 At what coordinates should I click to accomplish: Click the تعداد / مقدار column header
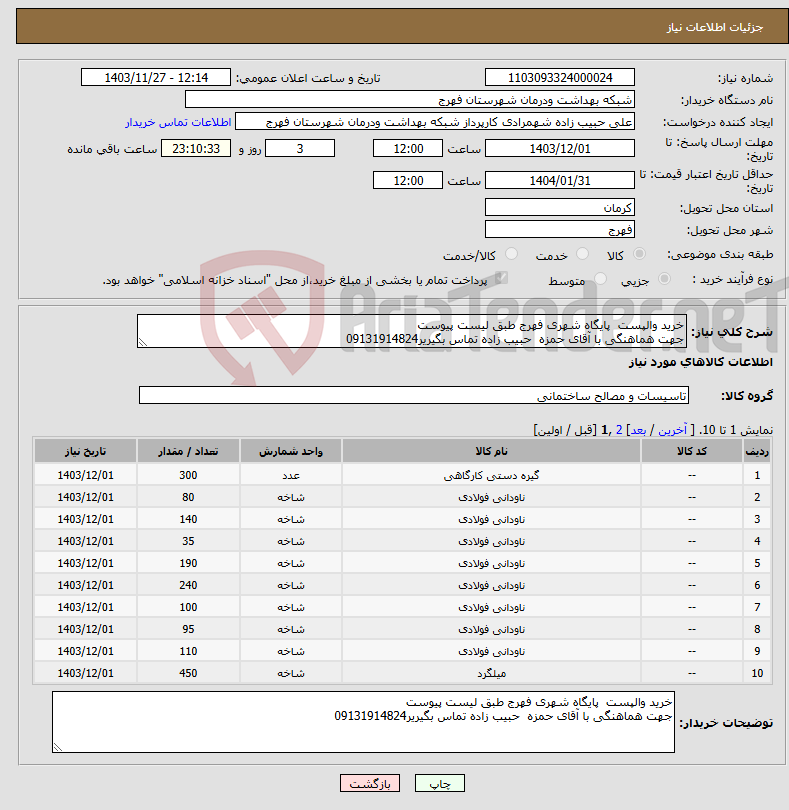[188, 451]
